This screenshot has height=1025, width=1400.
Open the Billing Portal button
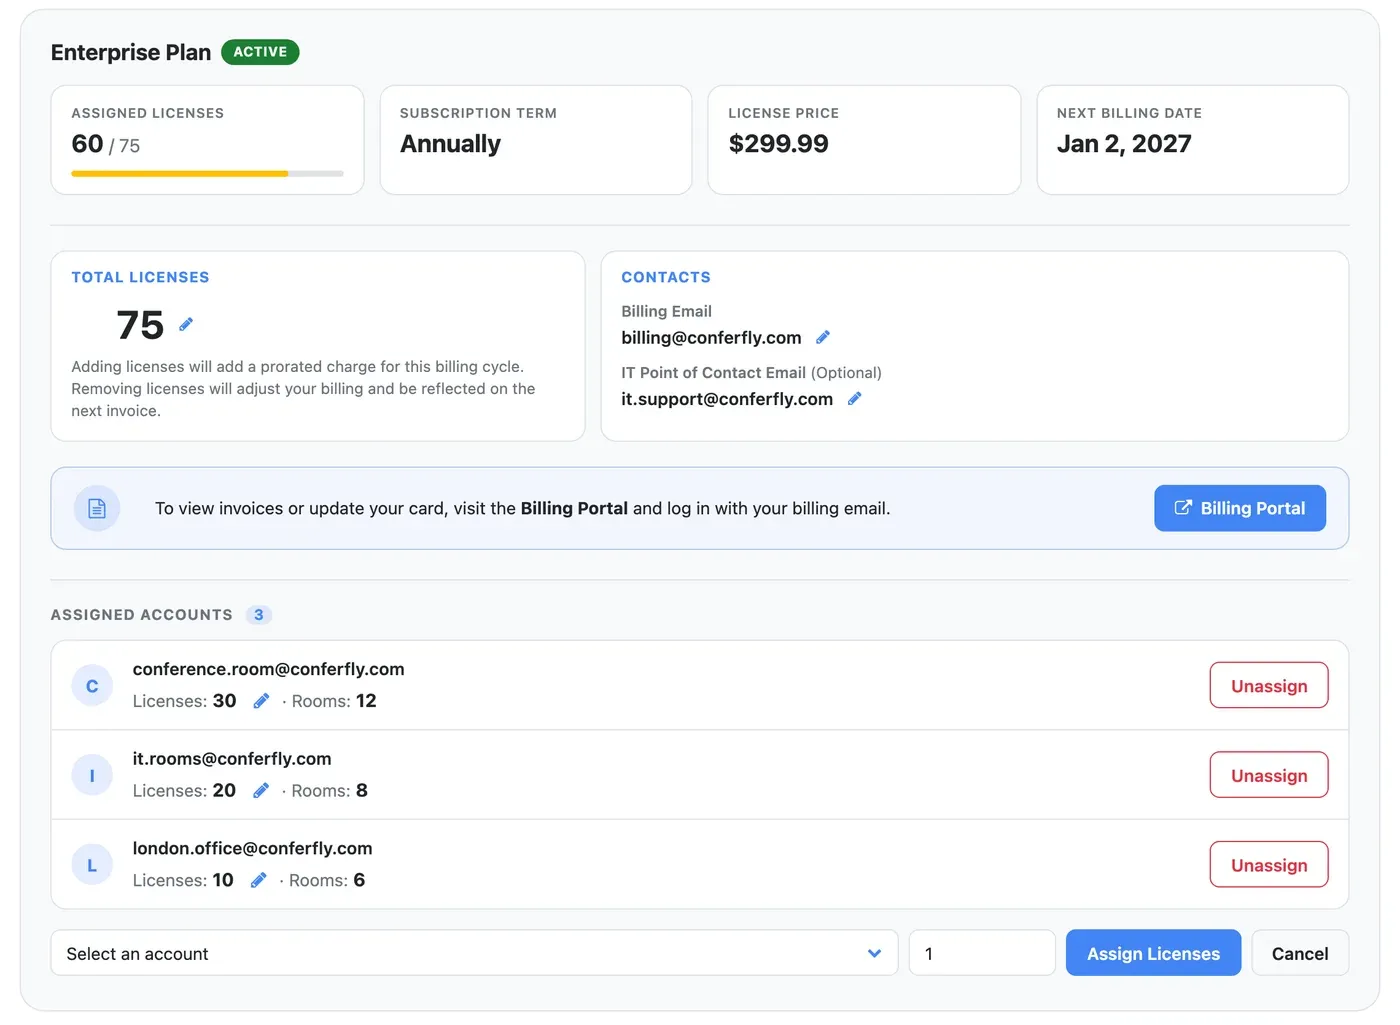tap(1240, 508)
